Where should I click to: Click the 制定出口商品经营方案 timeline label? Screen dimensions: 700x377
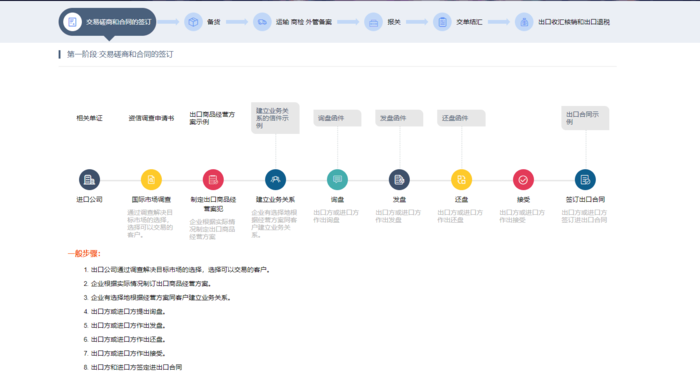[x=213, y=204]
